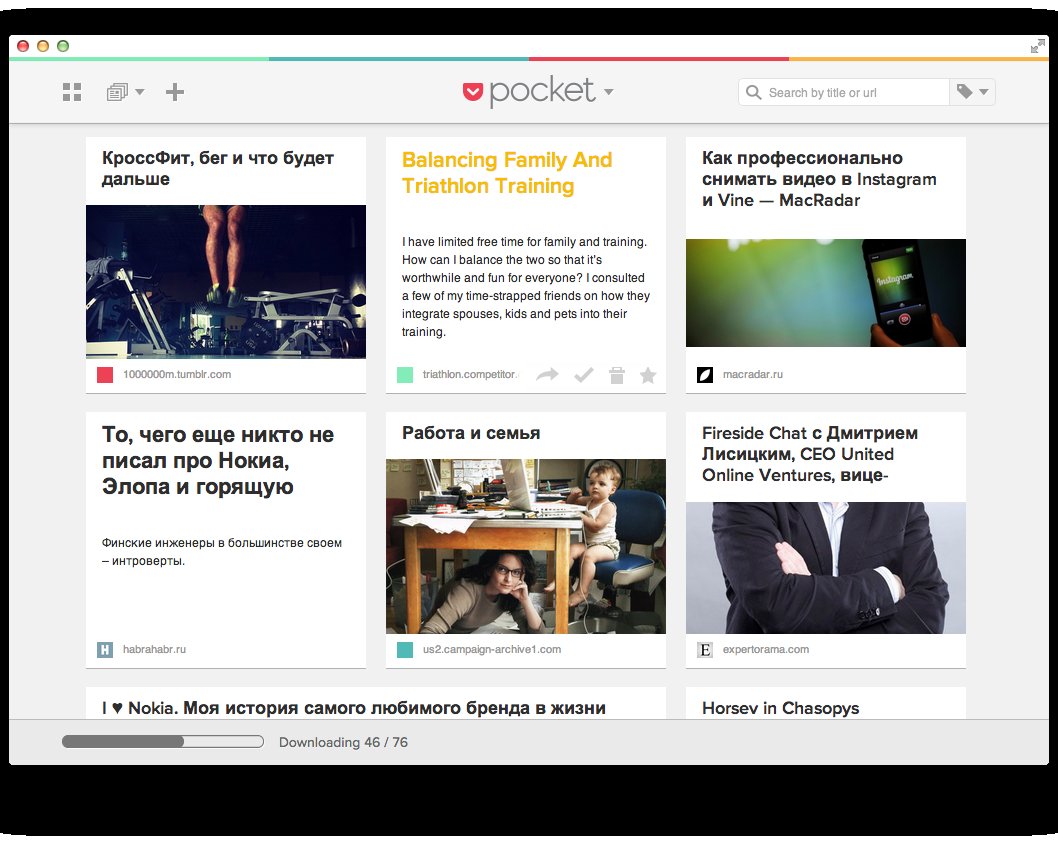
Task: Click the red tumblr favicon
Action: [x=105, y=374]
